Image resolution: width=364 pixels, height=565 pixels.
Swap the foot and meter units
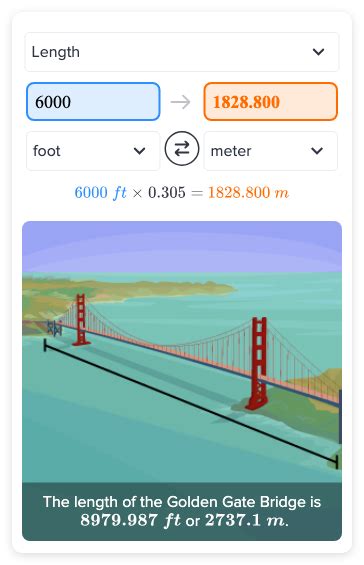pyautogui.click(x=182, y=148)
